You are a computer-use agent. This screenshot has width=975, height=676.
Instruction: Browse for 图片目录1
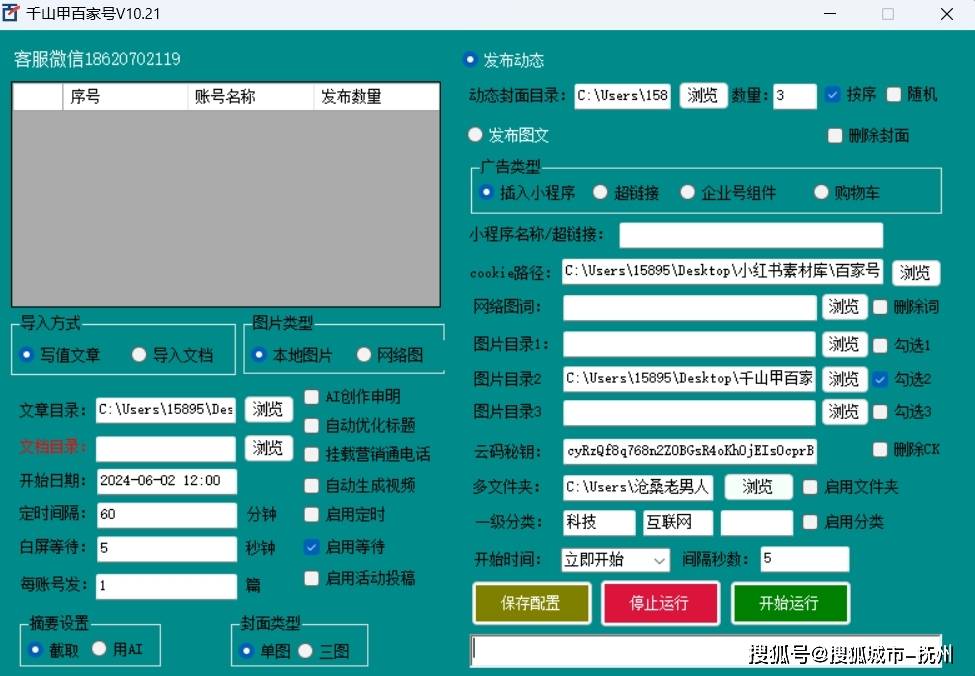point(844,345)
